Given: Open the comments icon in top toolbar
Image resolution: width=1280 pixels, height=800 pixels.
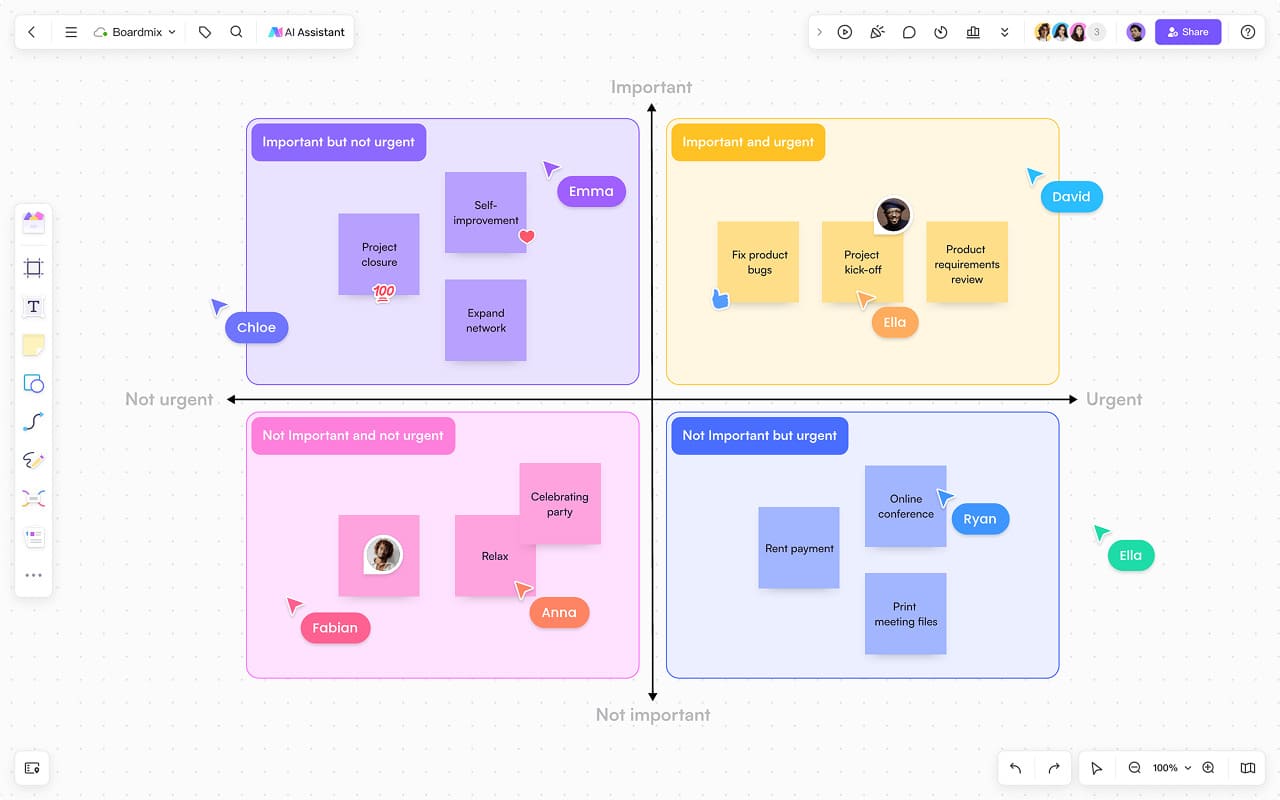Looking at the screenshot, I should (909, 32).
